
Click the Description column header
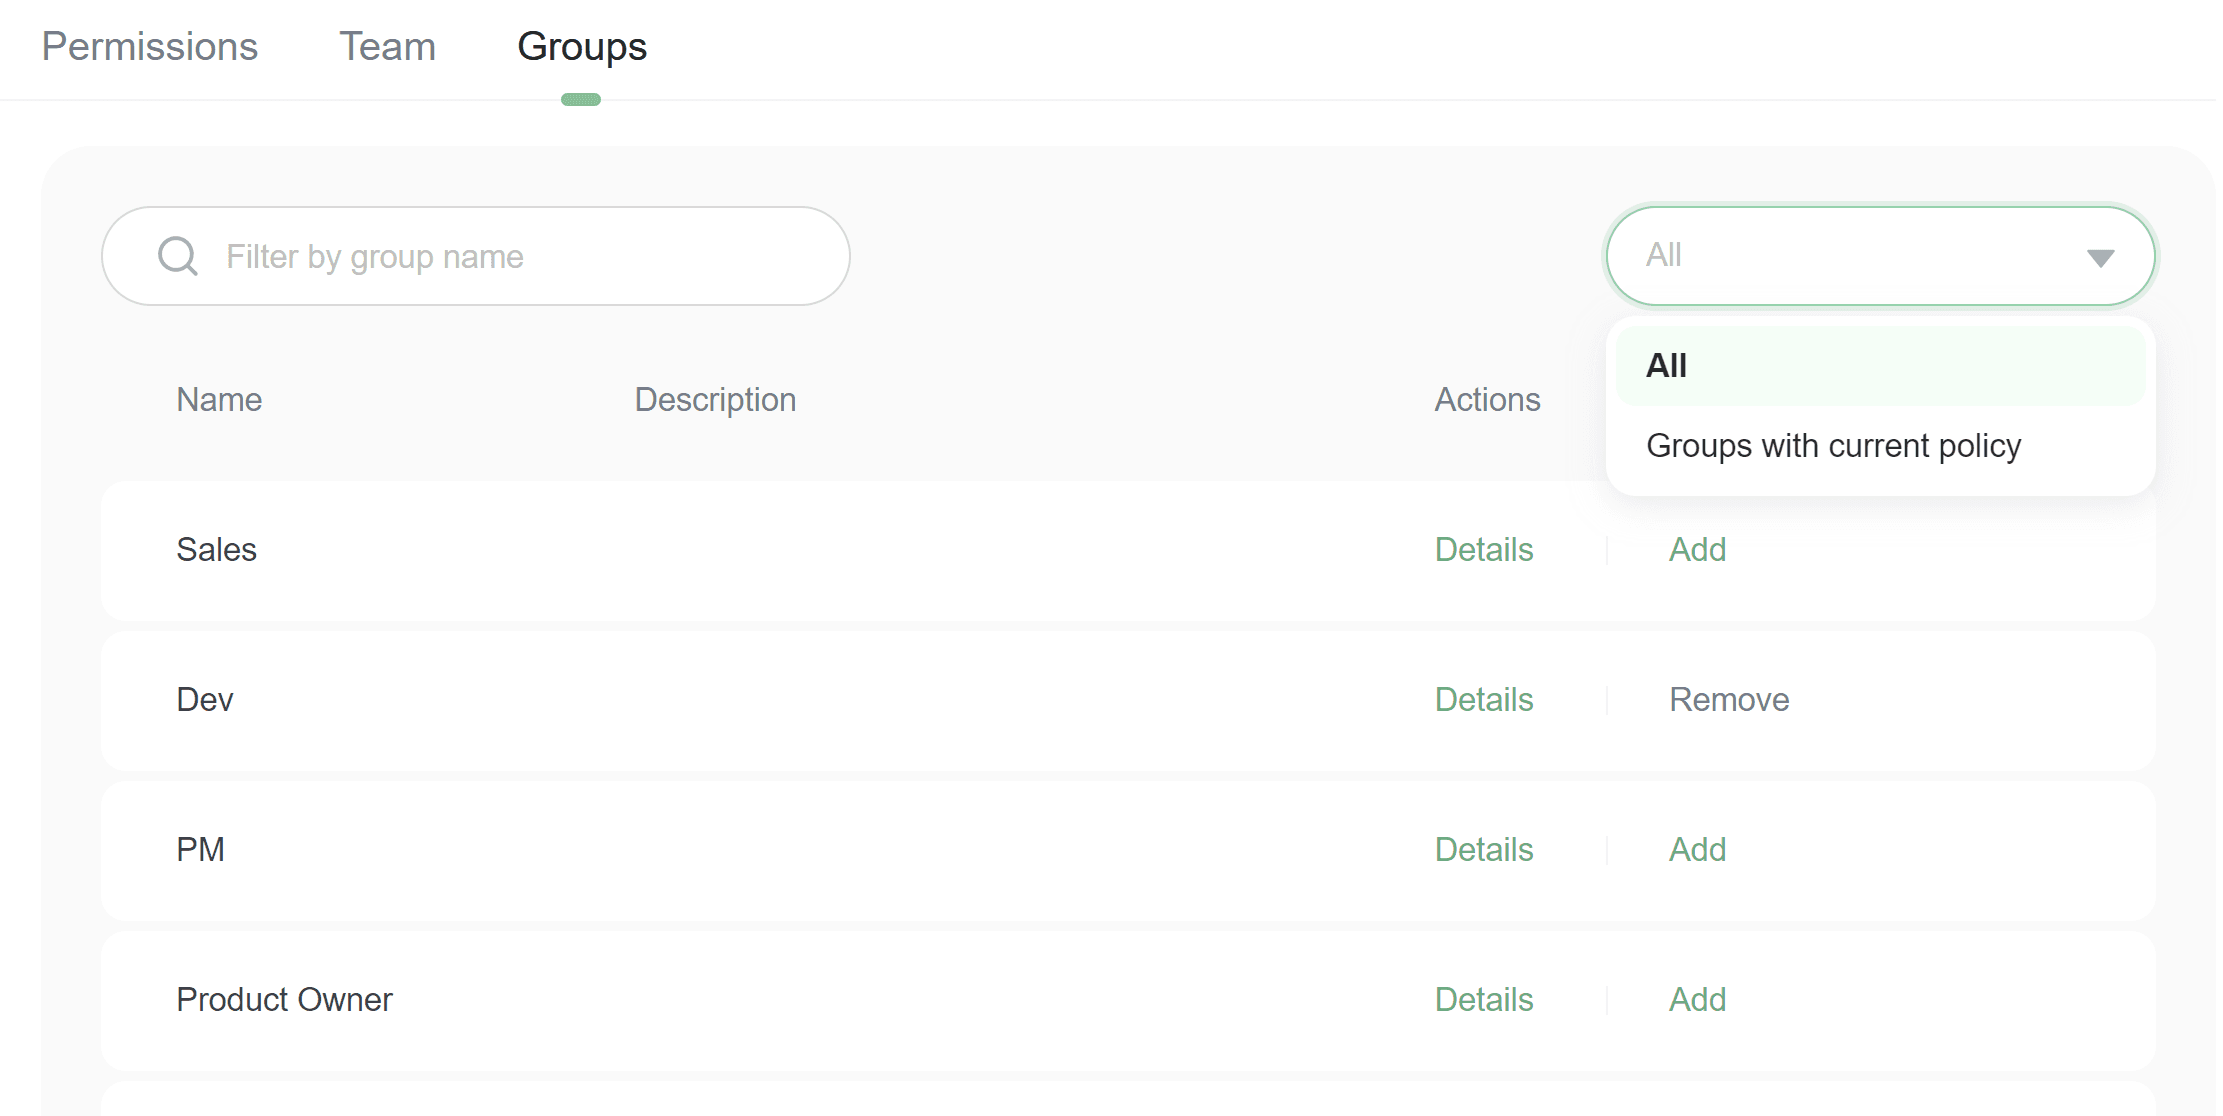(715, 400)
